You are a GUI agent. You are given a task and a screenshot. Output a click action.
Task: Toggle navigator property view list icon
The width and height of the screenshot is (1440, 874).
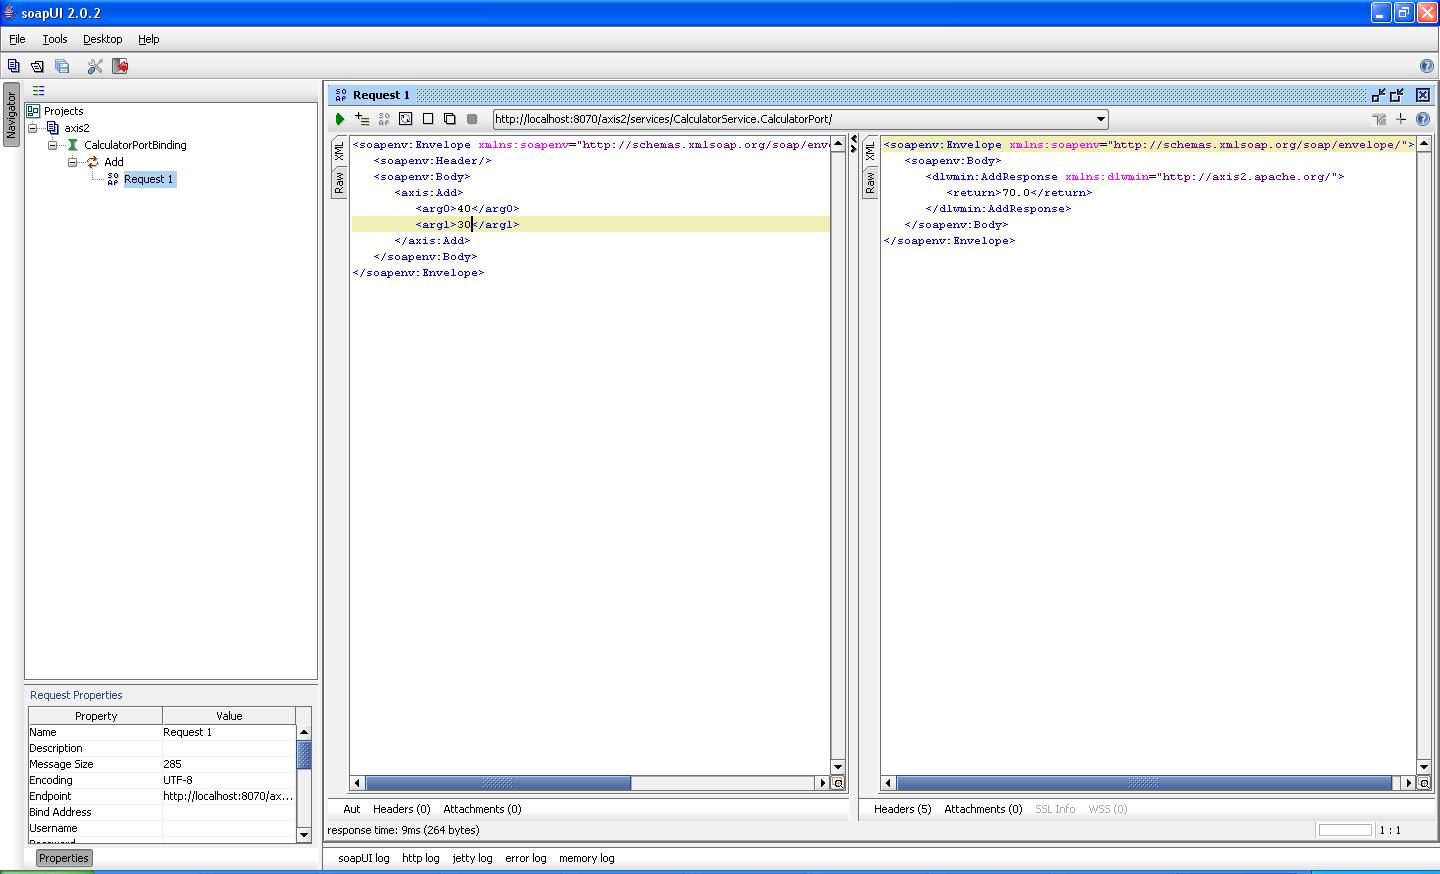pos(39,90)
